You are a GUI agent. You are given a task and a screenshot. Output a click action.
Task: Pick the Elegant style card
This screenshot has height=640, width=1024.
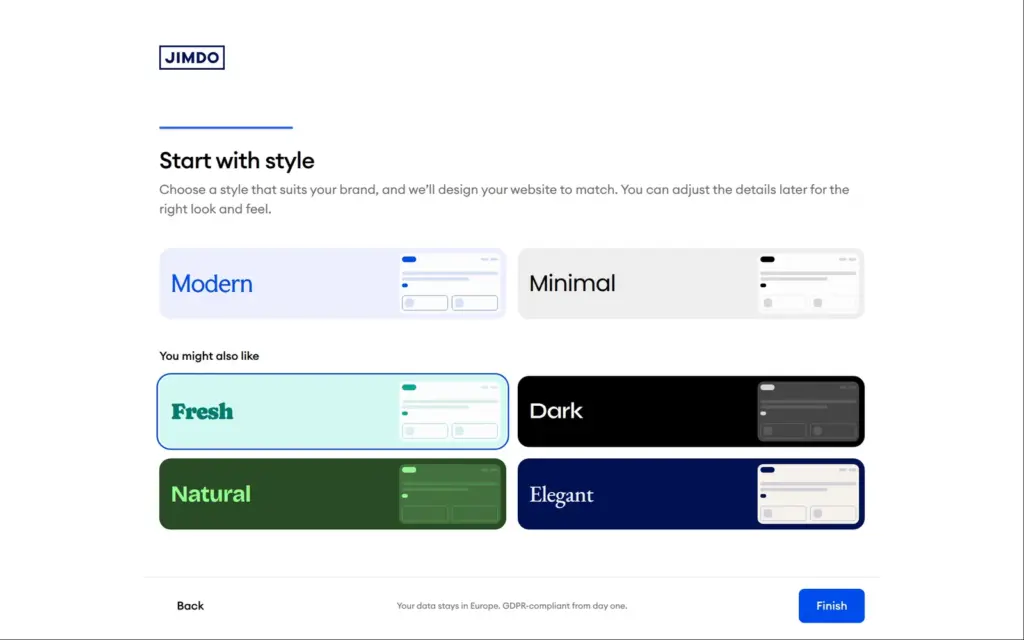(x=691, y=494)
